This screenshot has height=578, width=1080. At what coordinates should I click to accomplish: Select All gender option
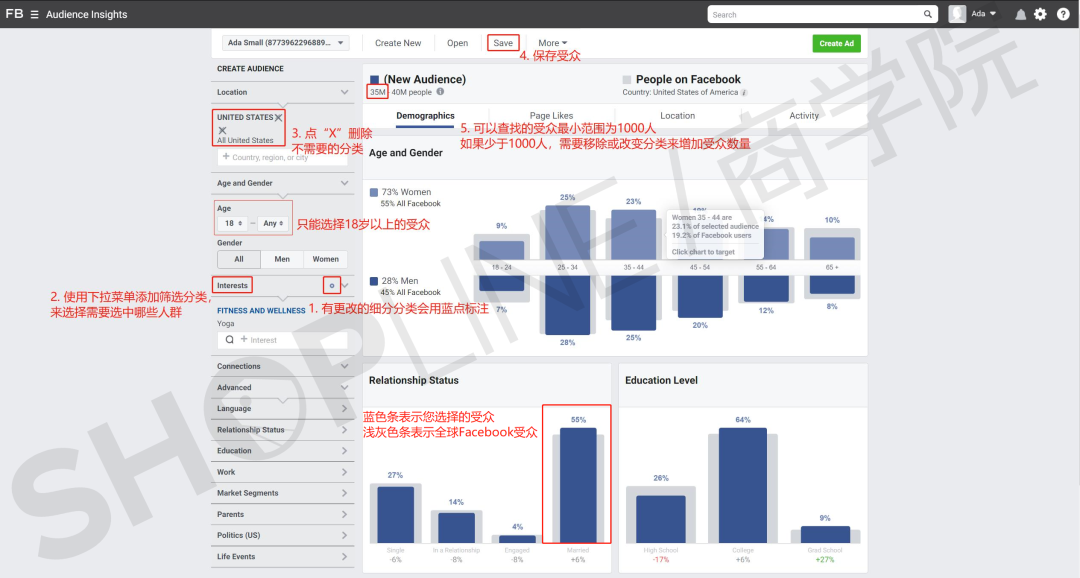(239, 259)
